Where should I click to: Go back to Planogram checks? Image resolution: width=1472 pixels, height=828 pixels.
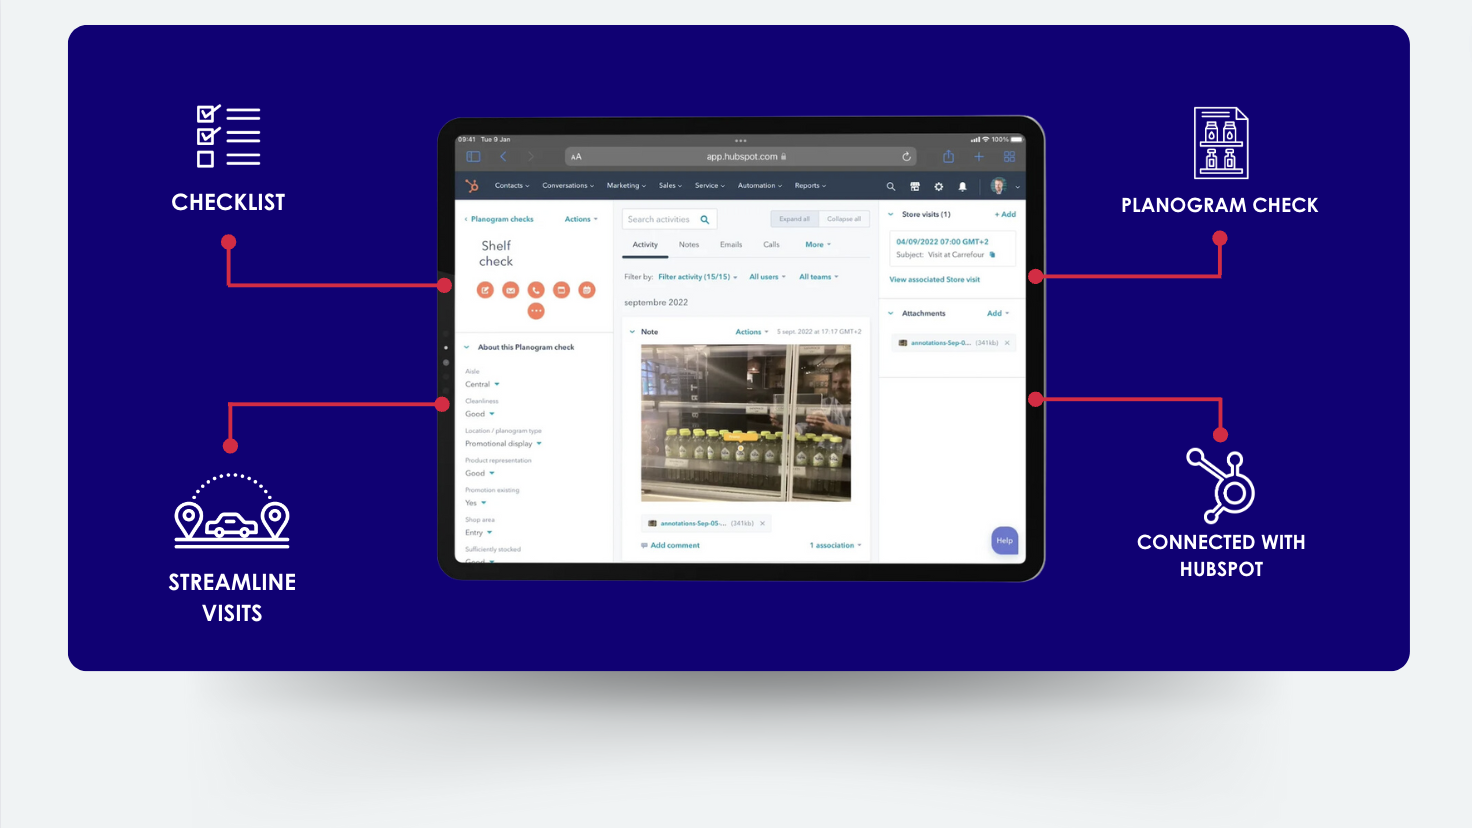click(x=498, y=219)
